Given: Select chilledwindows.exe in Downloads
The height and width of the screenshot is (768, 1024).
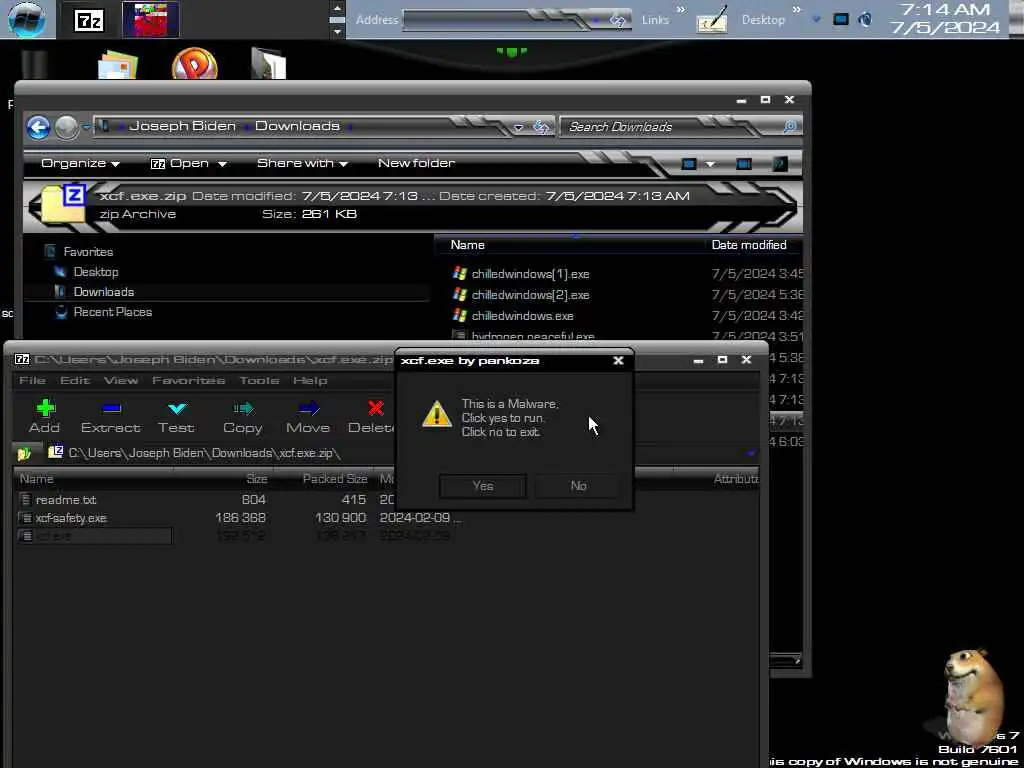Looking at the screenshot, I should (x=522, y=316).
